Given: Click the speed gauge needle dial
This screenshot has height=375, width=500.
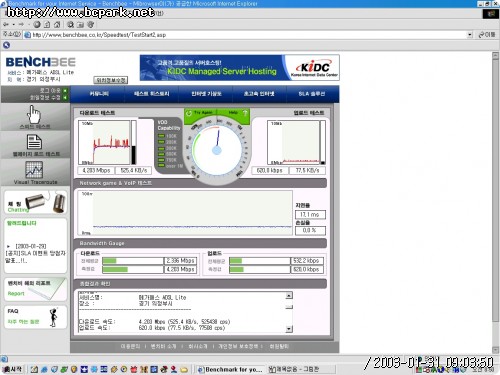Looking at the screenshot, I should pyautogui.click(x=217, y=150).
